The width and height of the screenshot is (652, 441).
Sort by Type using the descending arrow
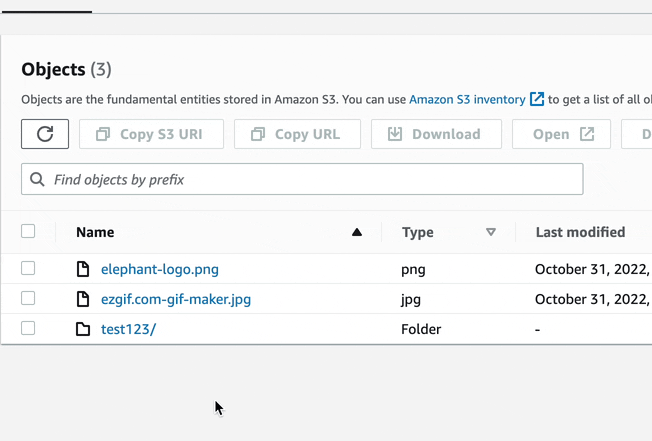490,232
